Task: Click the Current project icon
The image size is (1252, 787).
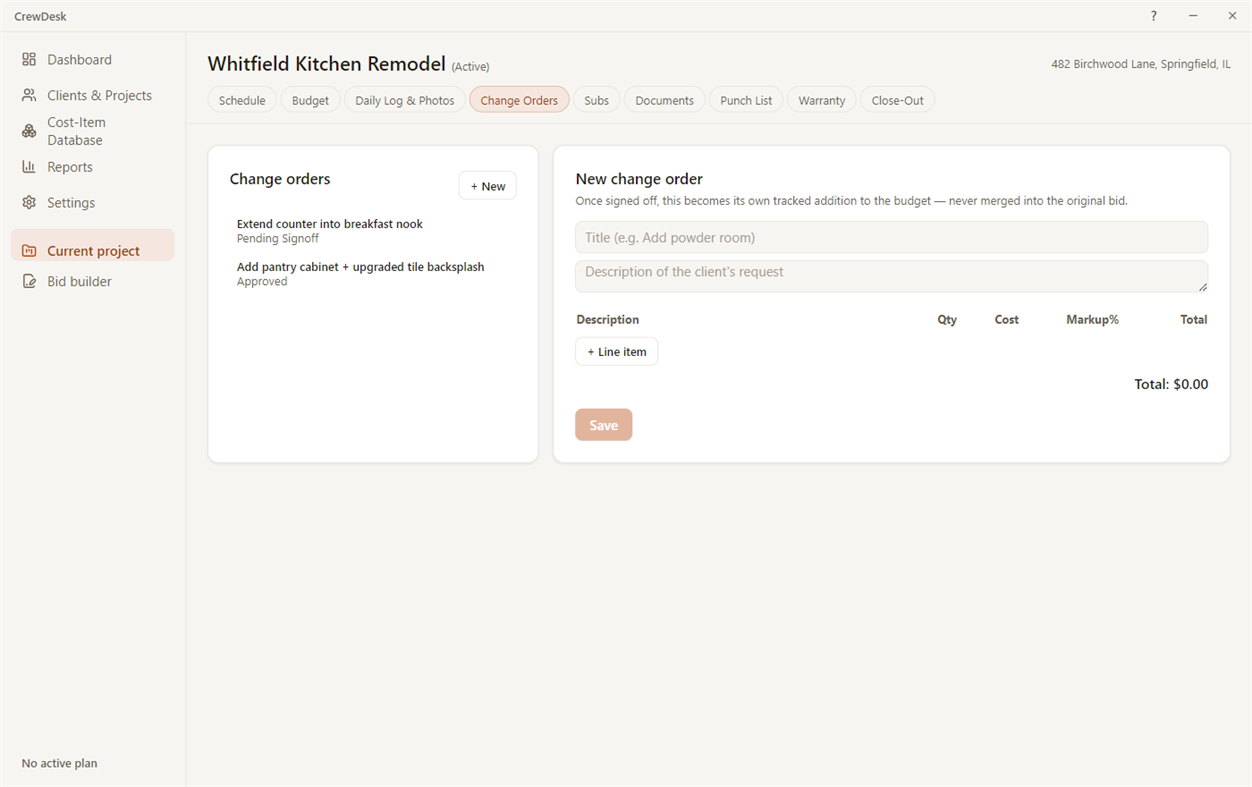Action: 29,251
